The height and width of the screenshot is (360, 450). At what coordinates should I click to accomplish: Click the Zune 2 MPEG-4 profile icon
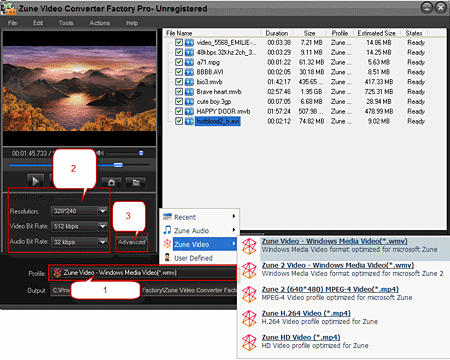[x=249, y=294]
